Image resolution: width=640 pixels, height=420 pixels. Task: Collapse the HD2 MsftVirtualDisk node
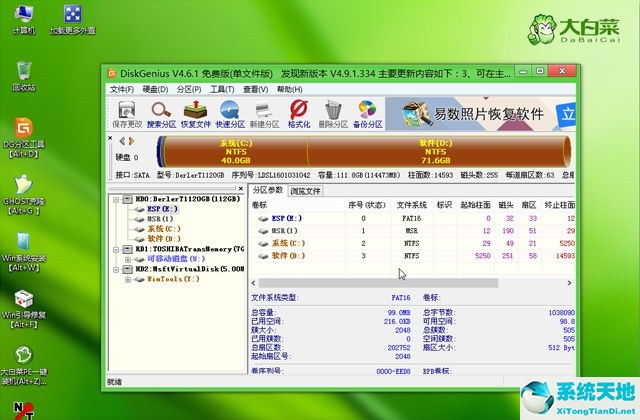(116, 269)
